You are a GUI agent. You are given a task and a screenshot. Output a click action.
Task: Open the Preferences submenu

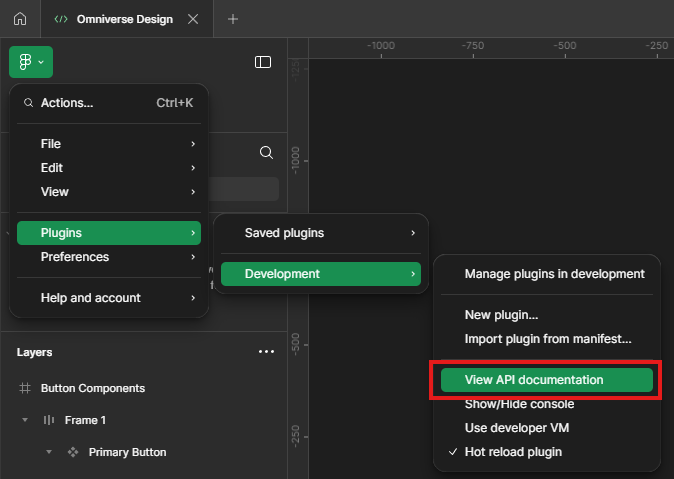tap(109, 257)
